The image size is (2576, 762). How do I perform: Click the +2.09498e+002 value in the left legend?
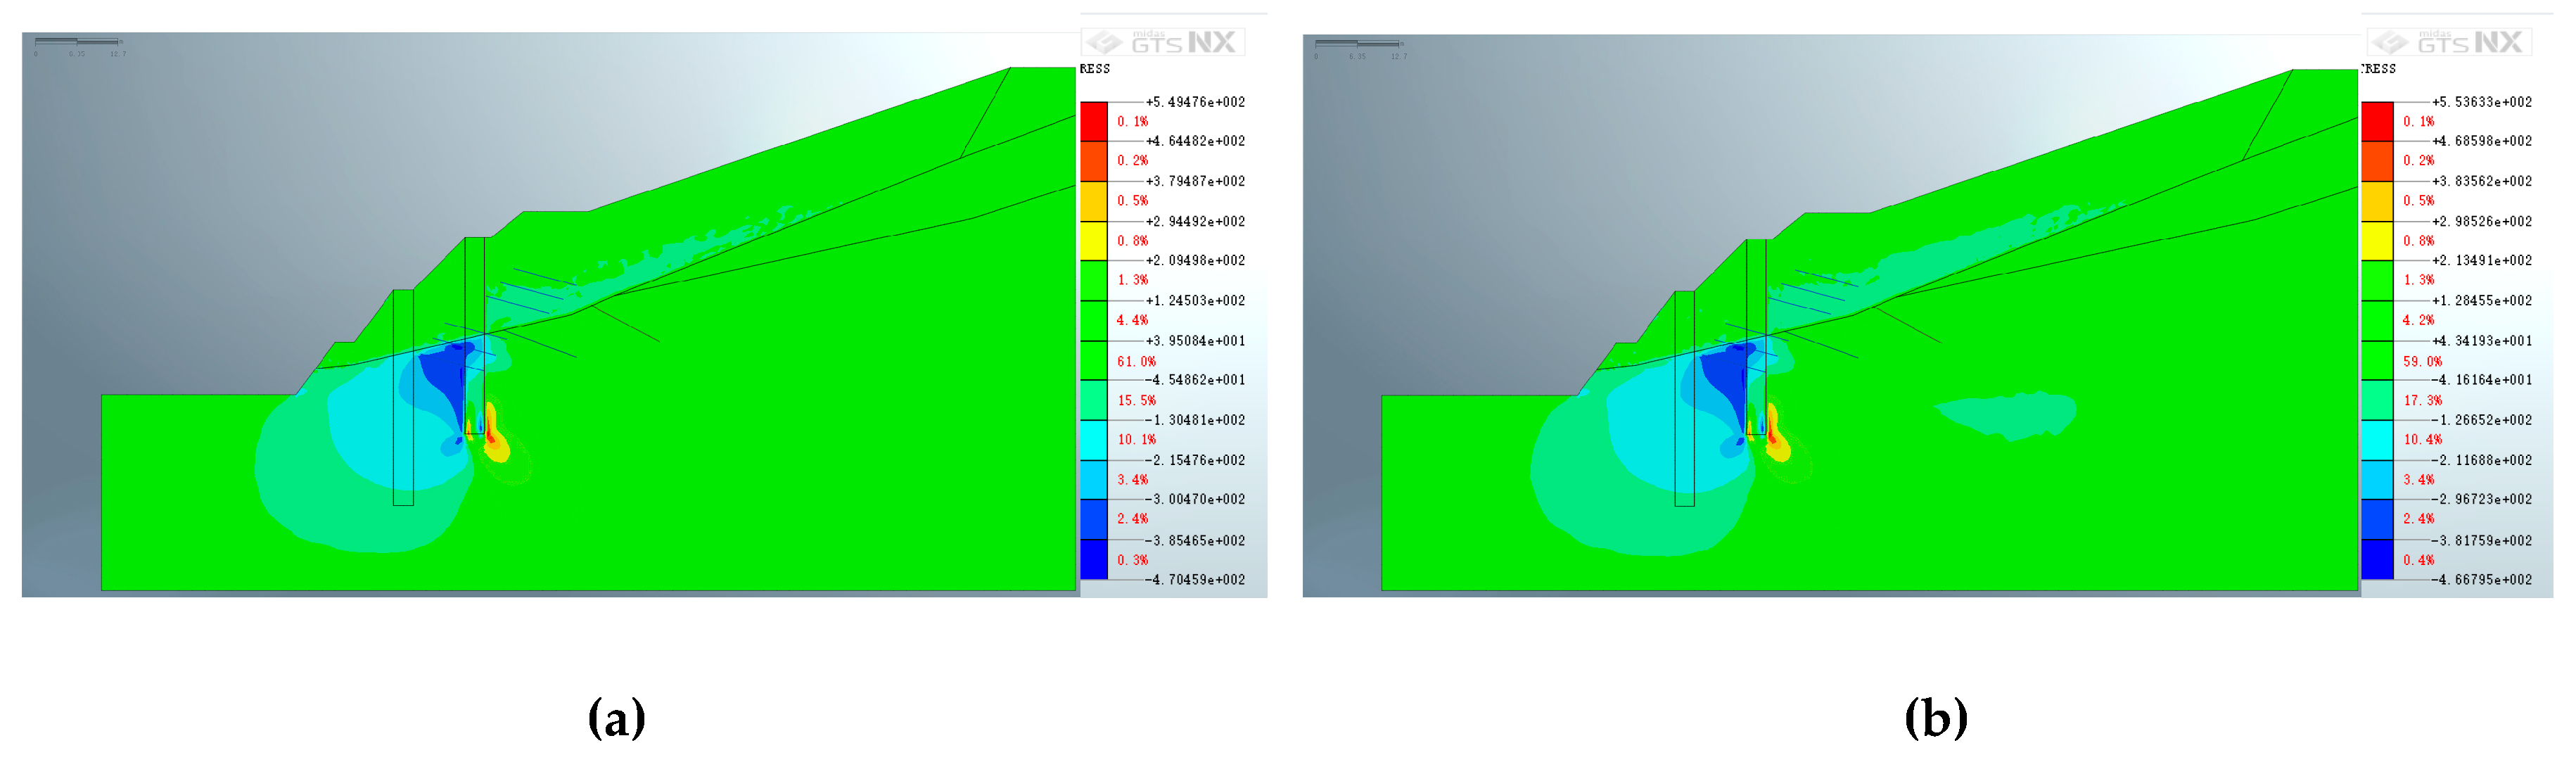click(1195, 260)
